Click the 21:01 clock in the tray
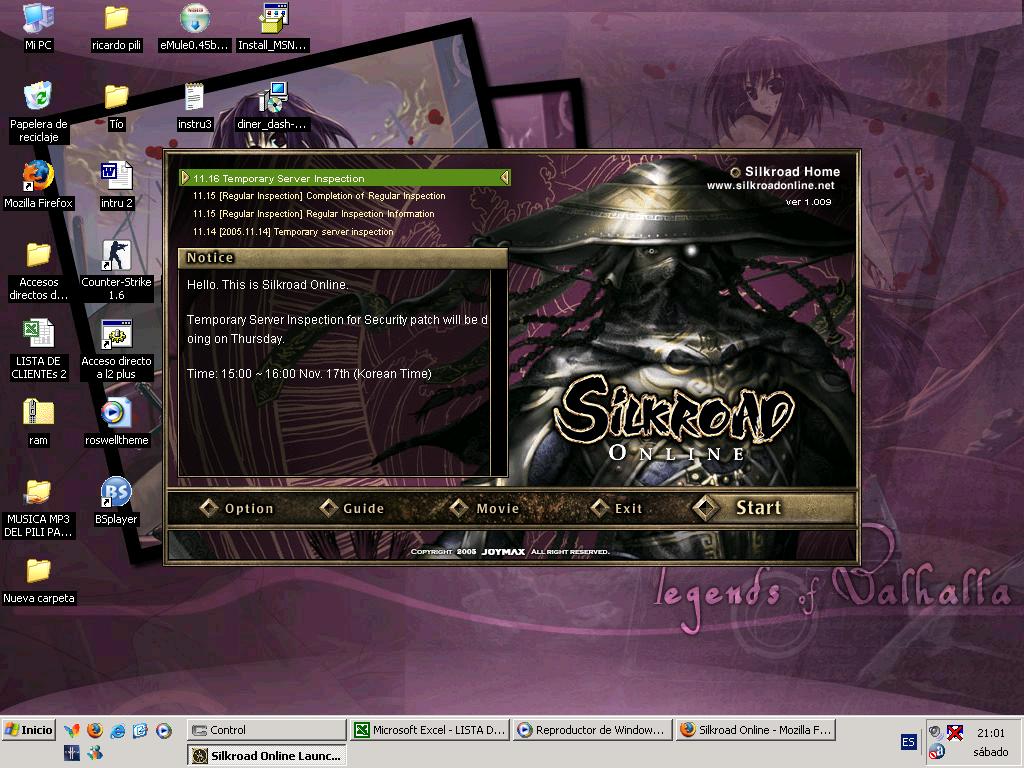1024x768 pixels. pos(991,733)
